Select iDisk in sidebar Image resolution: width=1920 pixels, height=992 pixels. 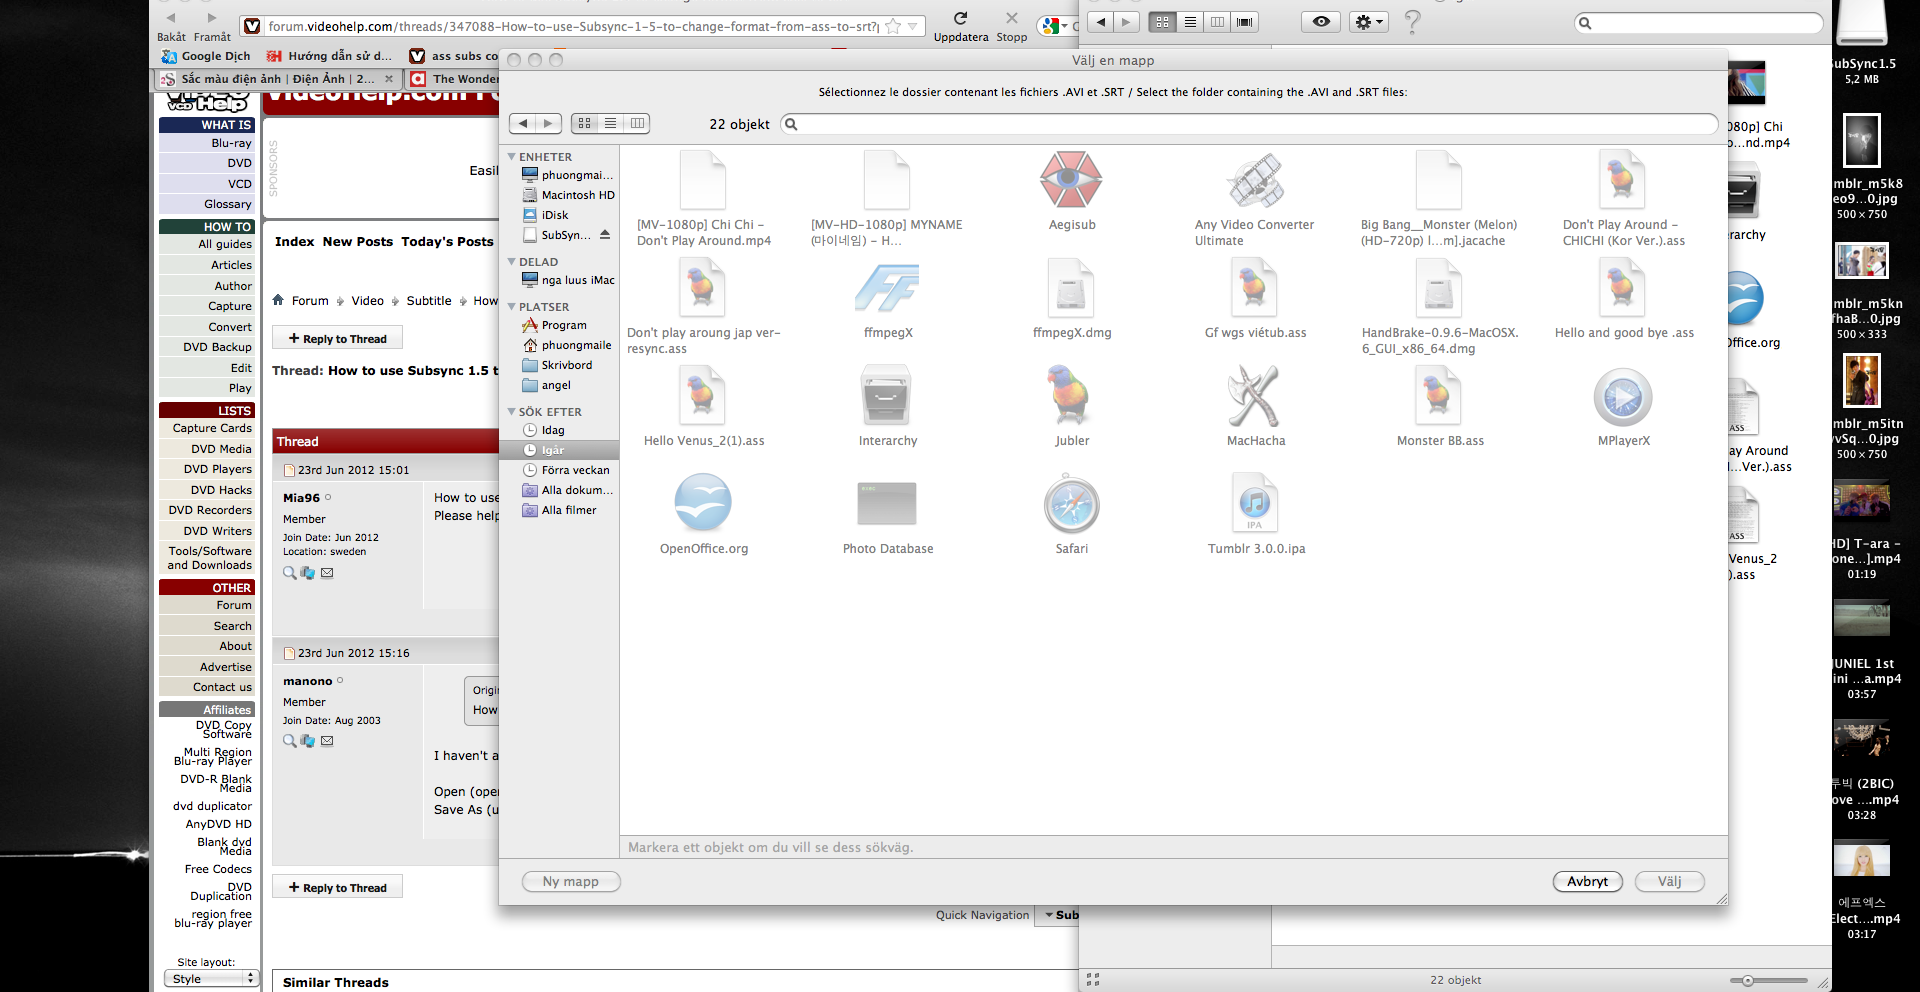coord(545,215)
